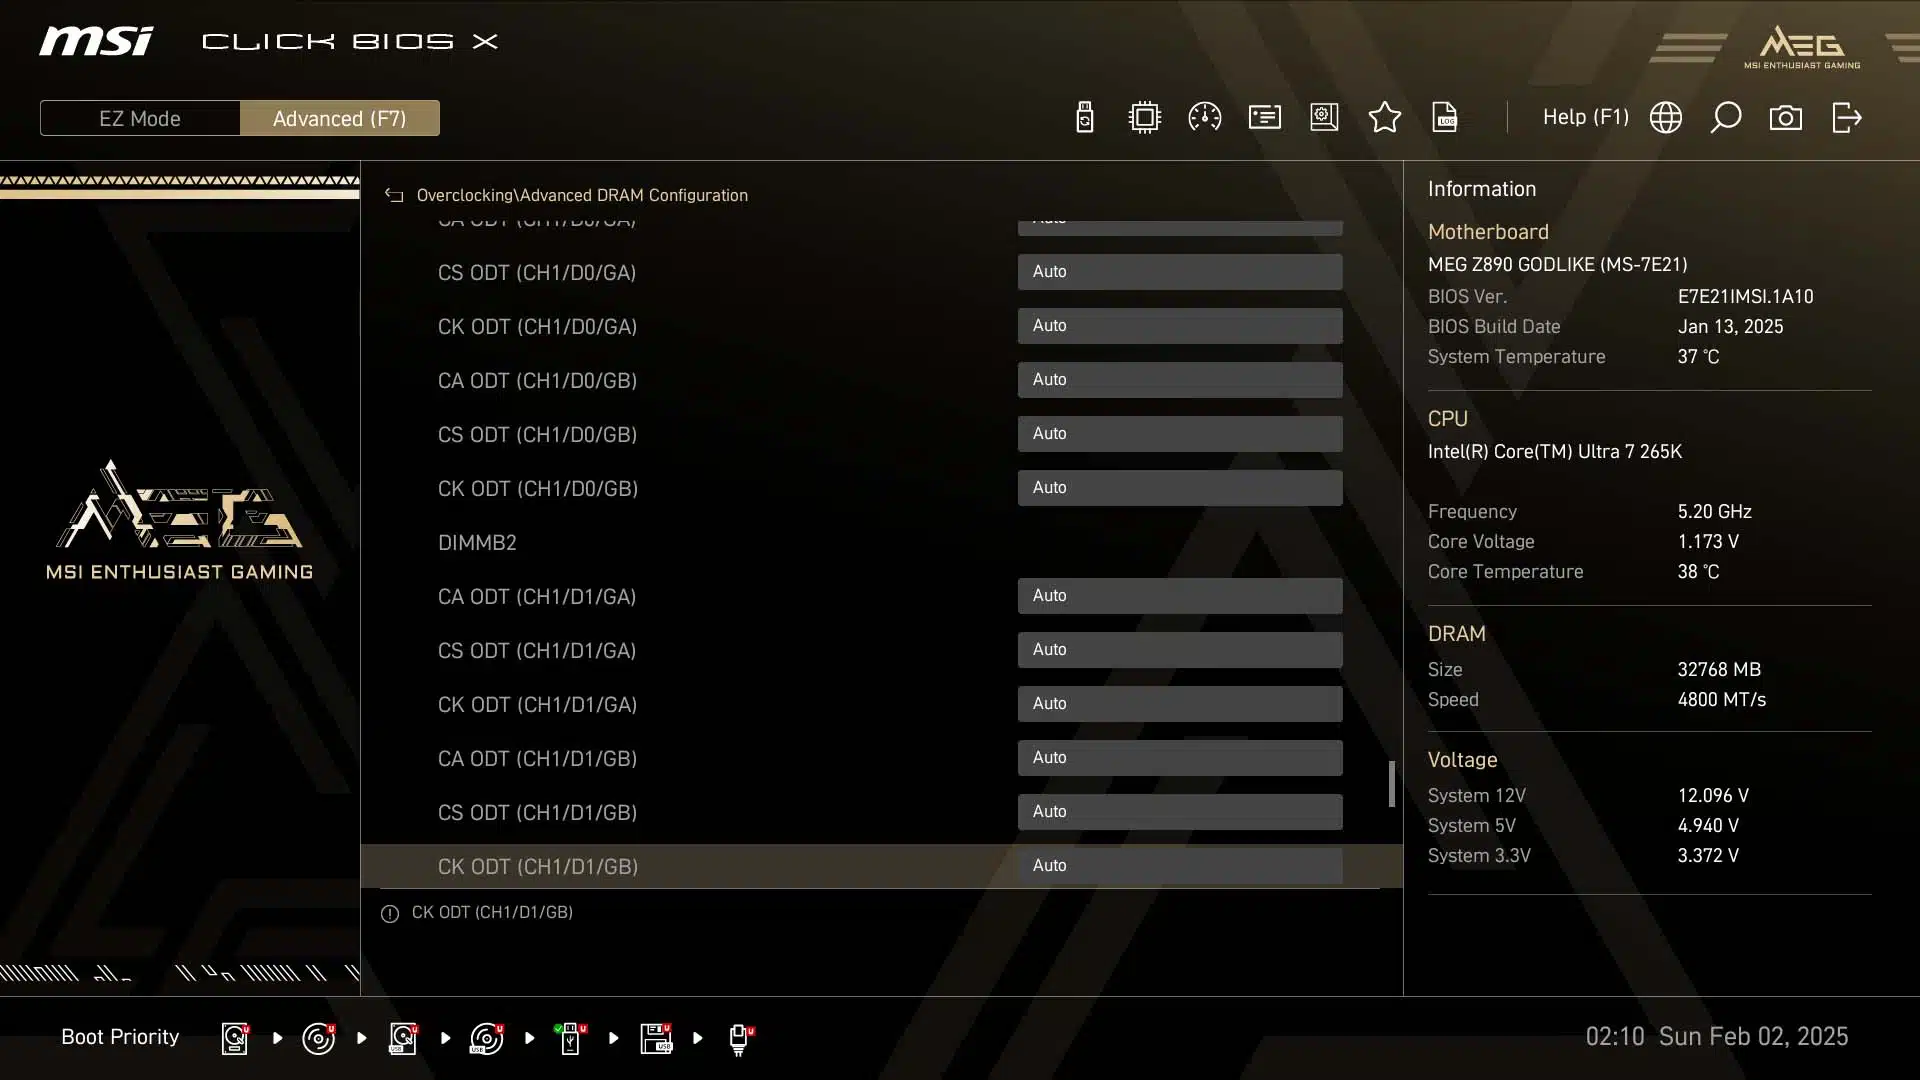Open CS ODT (CH1/D0/GA) Auto dropdown
The width and height of the screenshot is (1920, 1080).
pos(1180,272)
